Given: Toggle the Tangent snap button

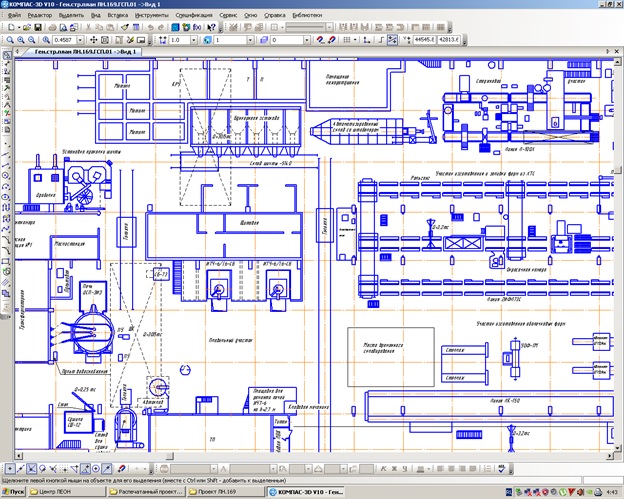Looking at the screenshot, I should pyautogui.click(x=42, y=469).
